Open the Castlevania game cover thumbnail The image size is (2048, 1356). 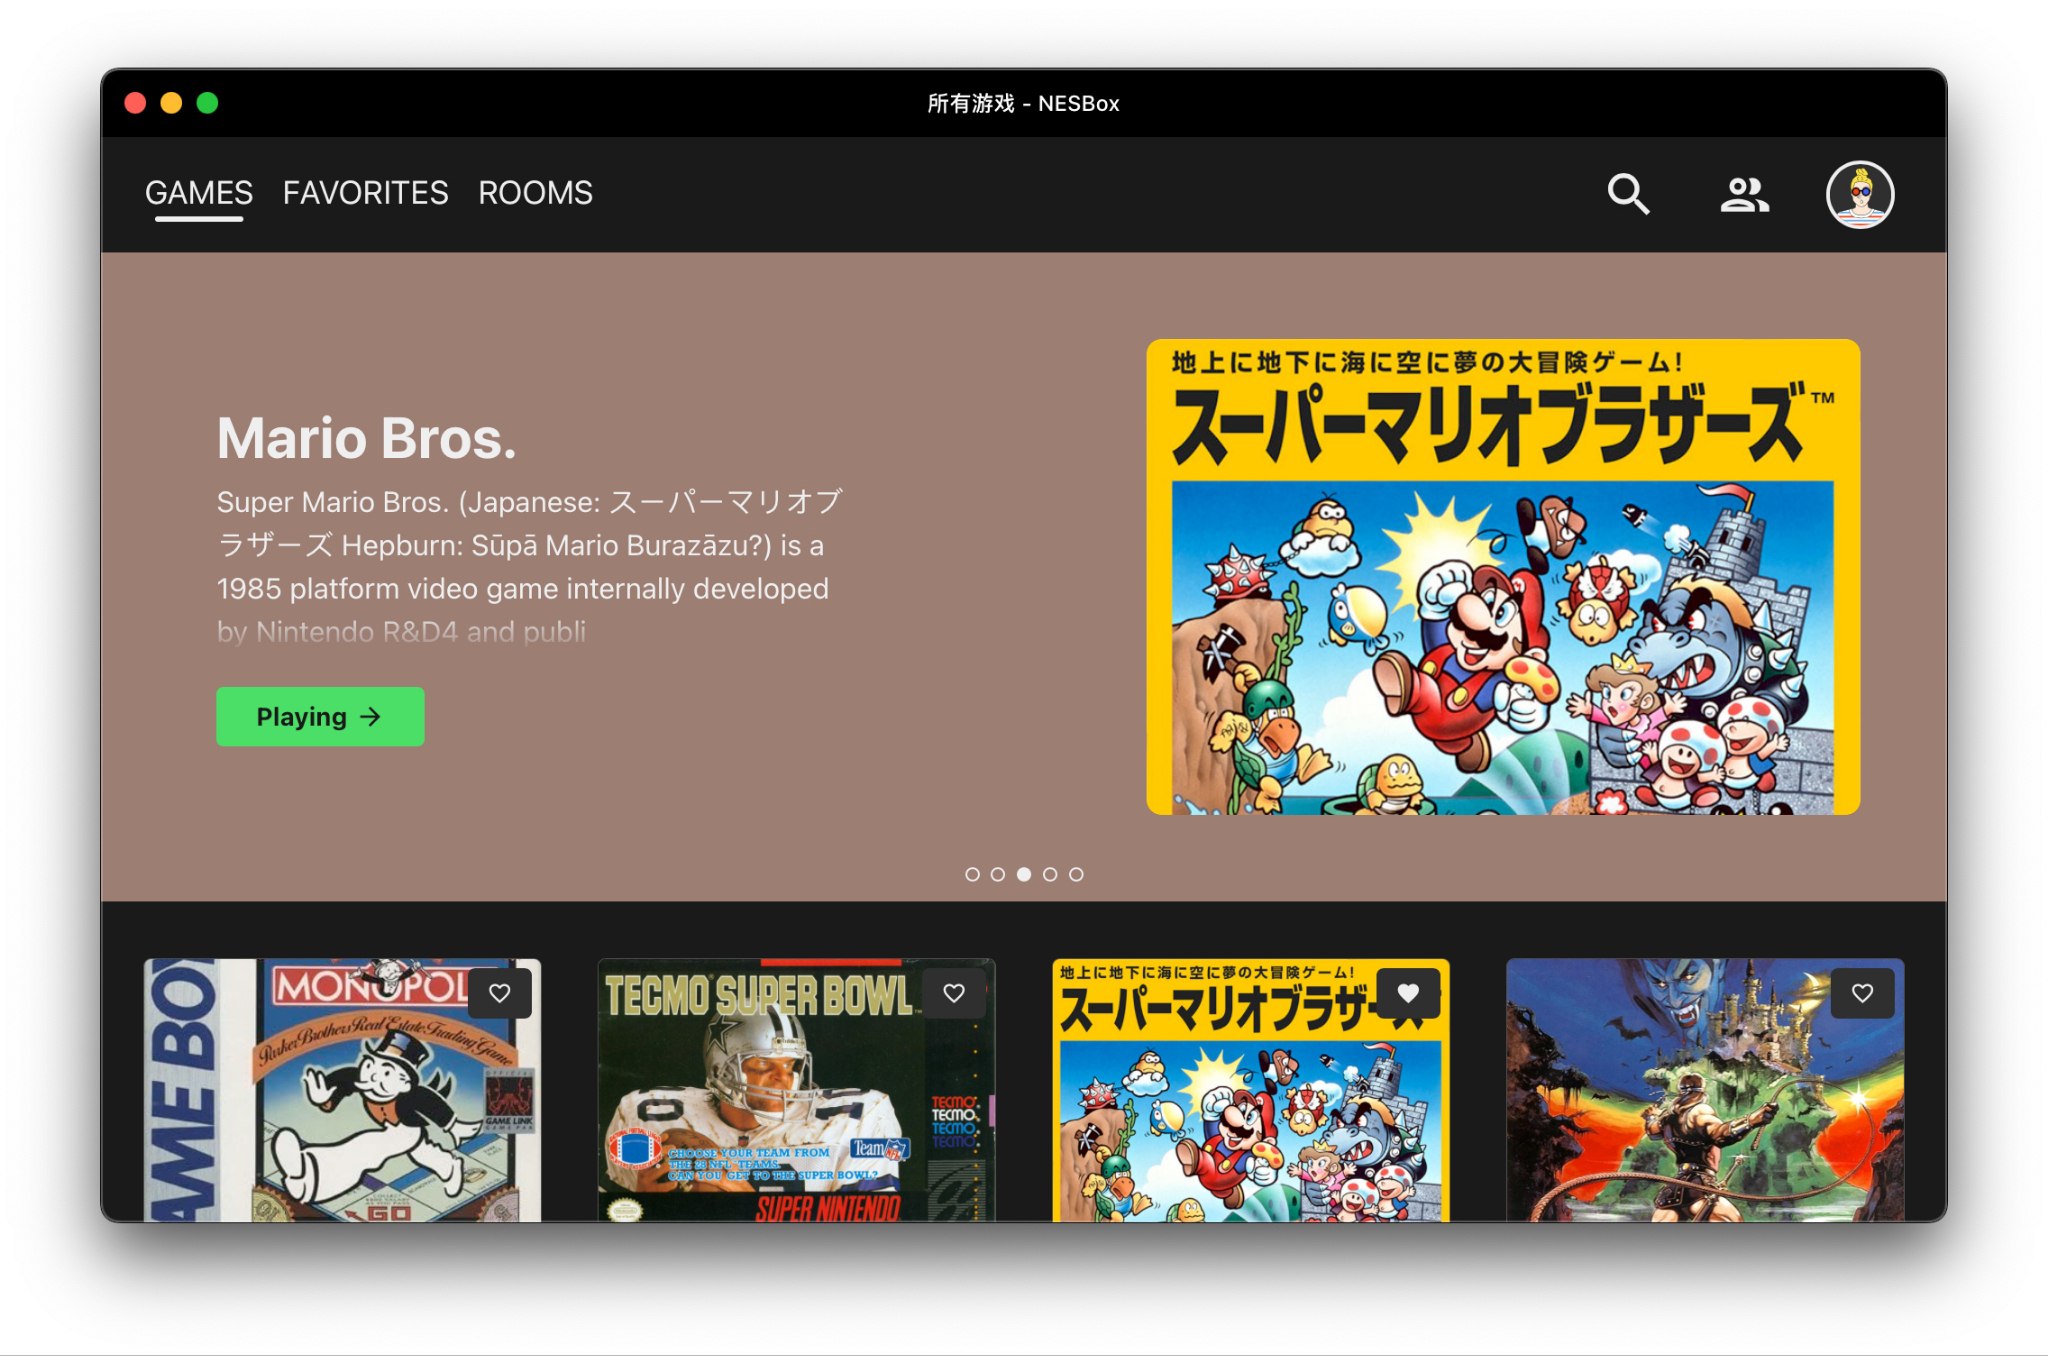(x=1704, y=1110)
